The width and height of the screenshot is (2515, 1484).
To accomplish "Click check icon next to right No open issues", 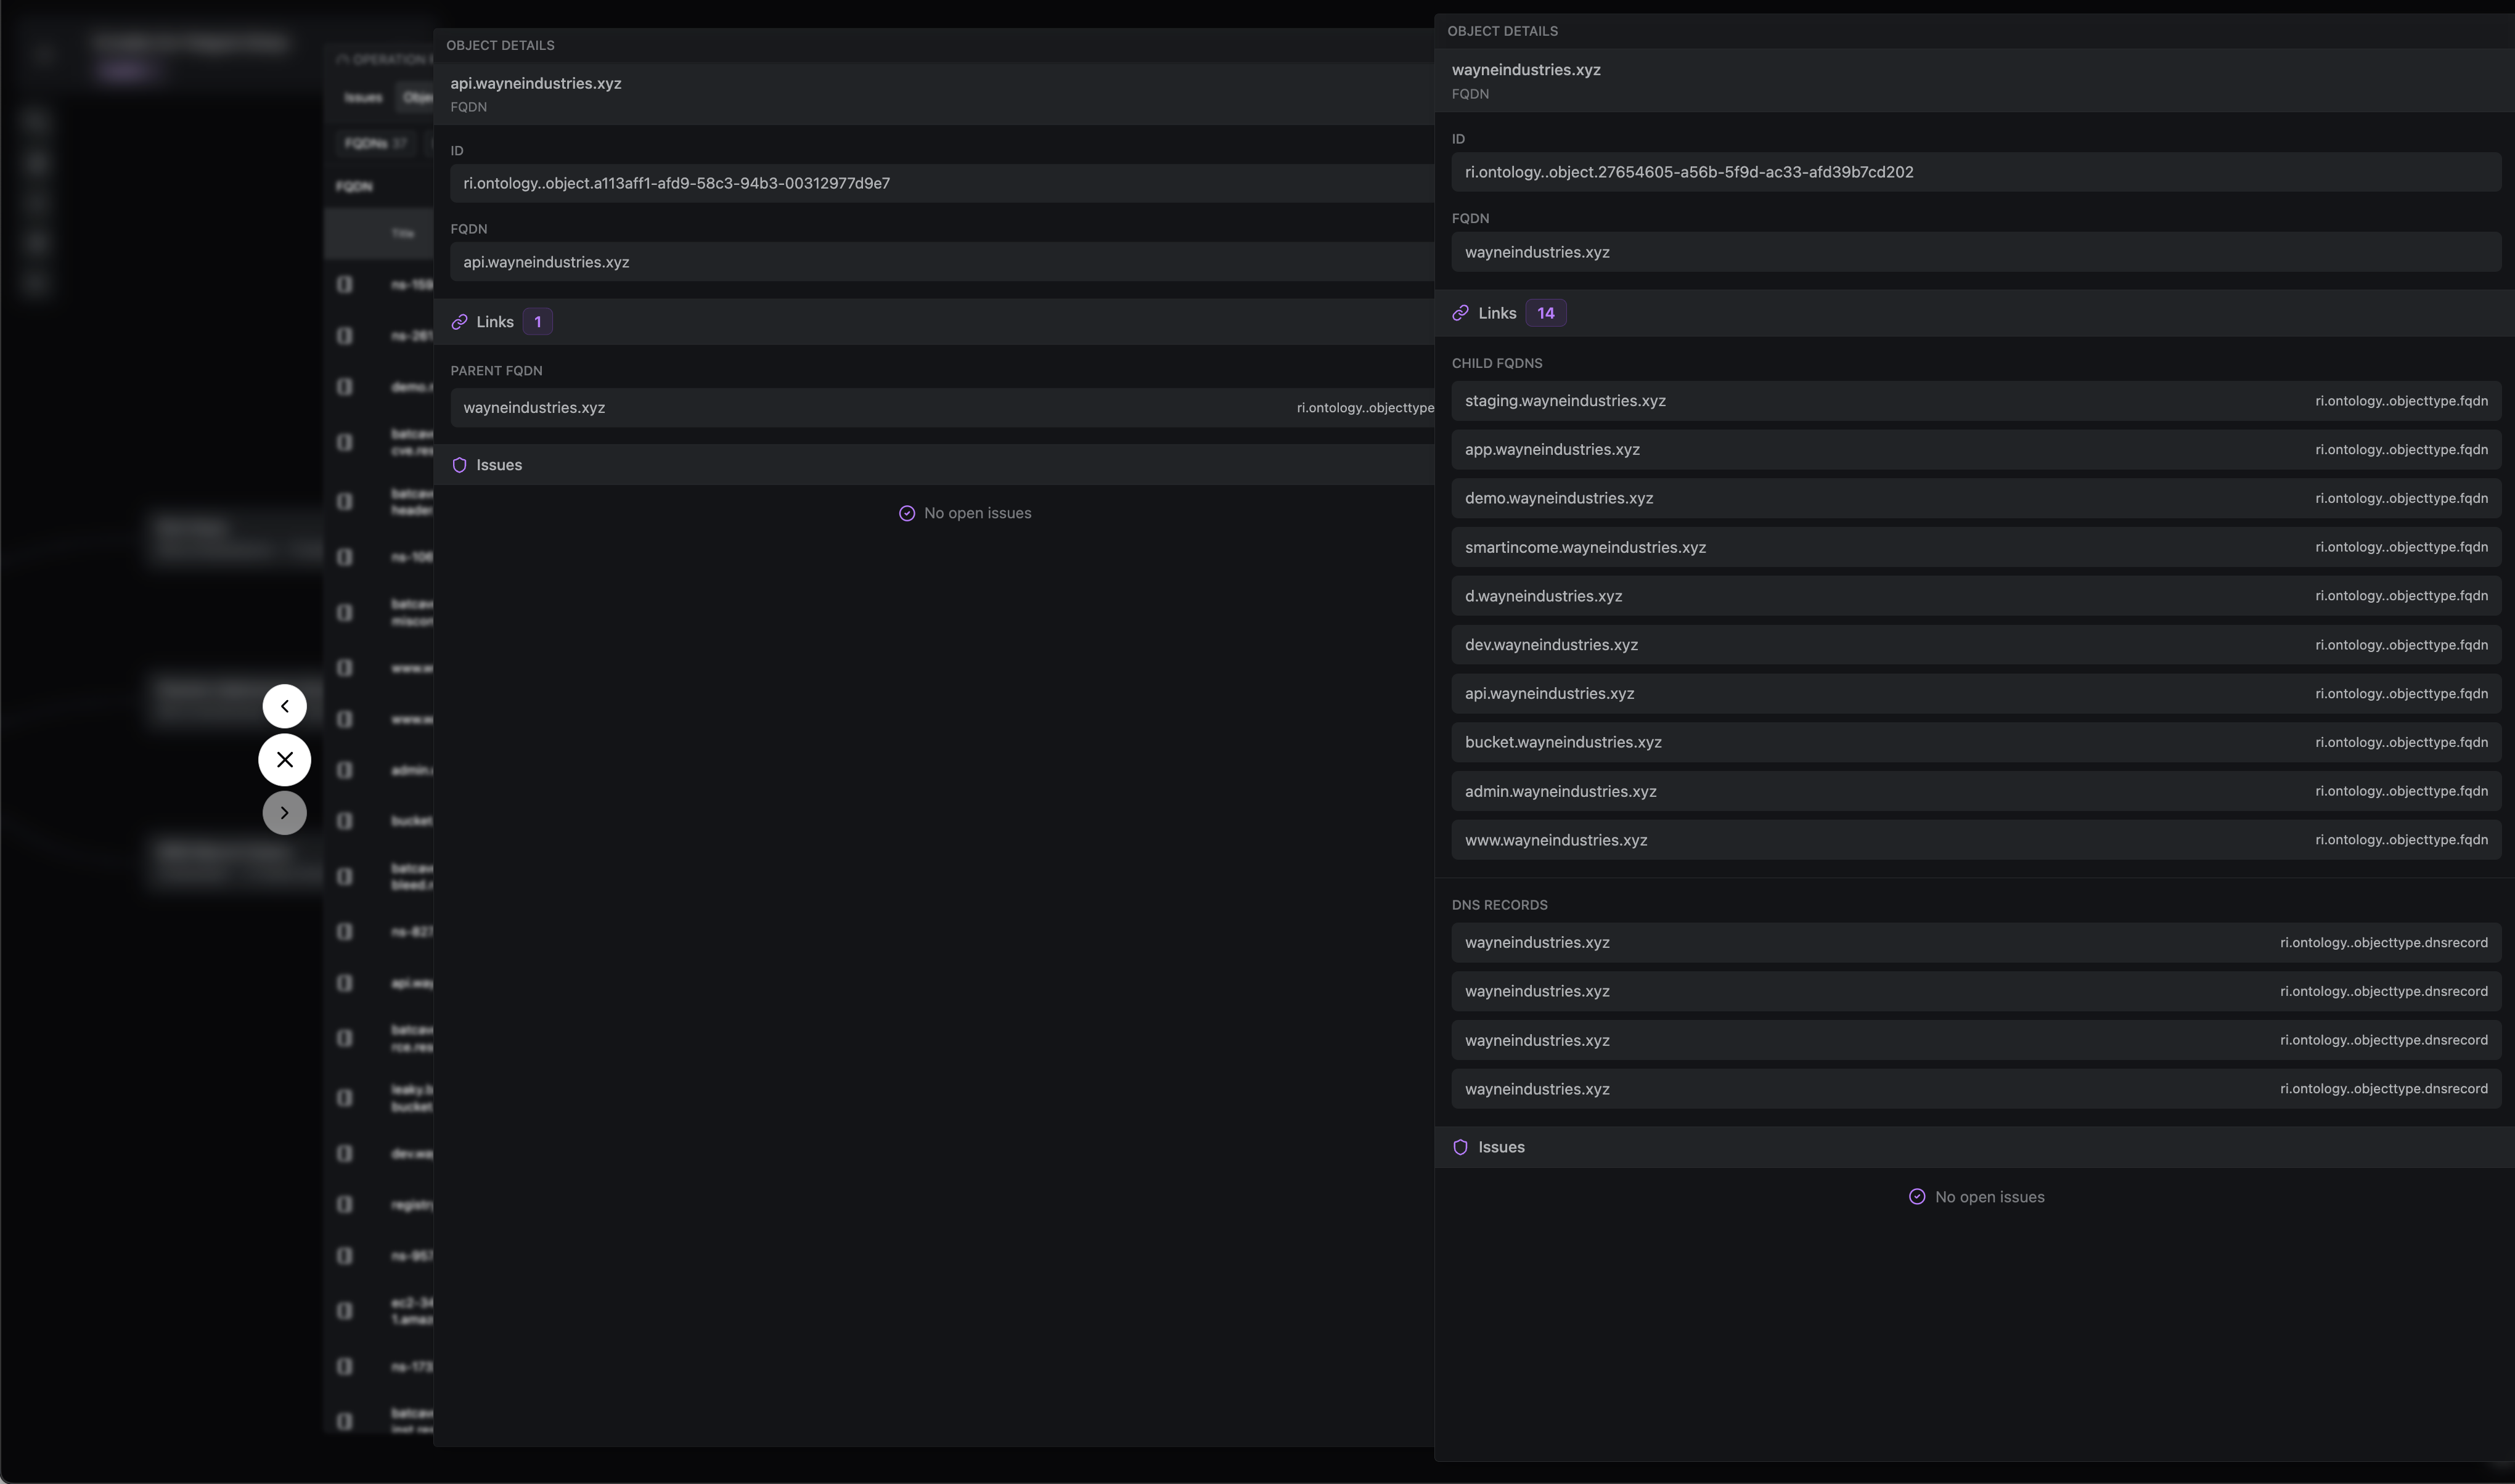I will tap(1916, 1197).
